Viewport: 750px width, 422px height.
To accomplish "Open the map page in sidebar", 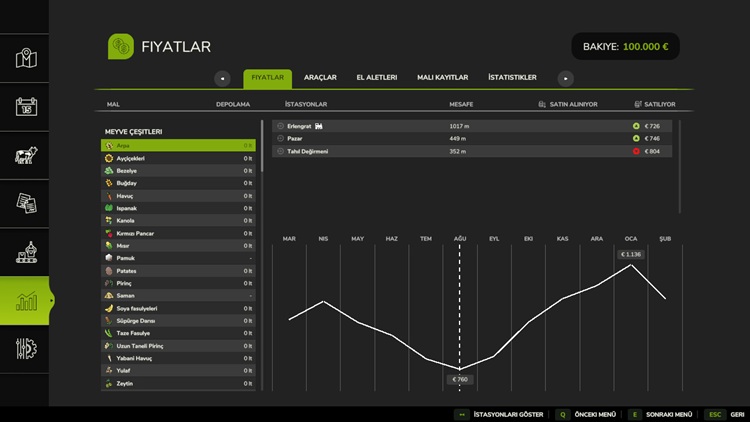I will pos(25,58).
